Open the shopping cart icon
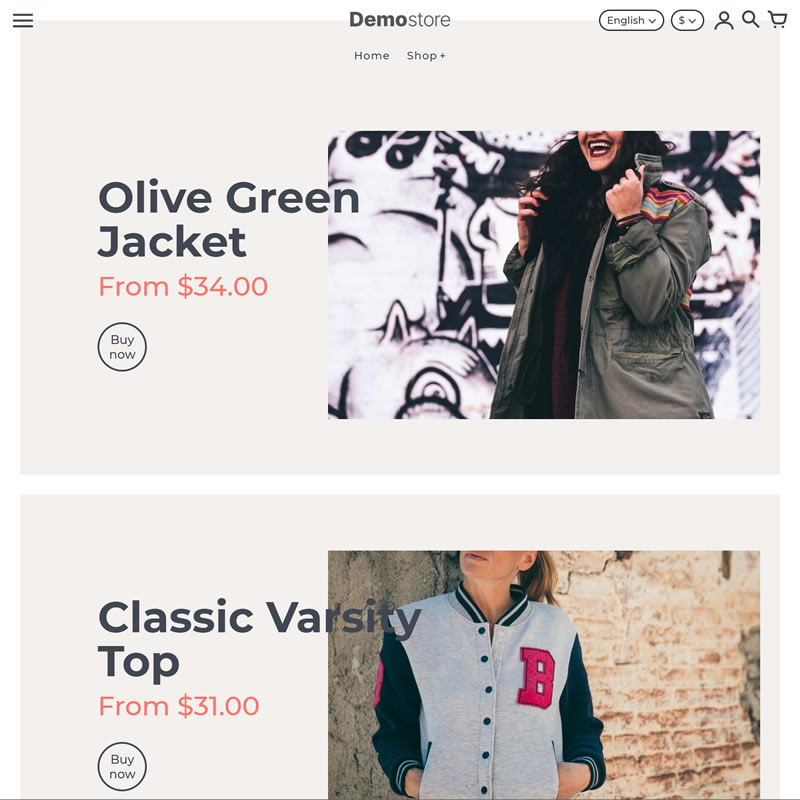 tap(778, 19)
